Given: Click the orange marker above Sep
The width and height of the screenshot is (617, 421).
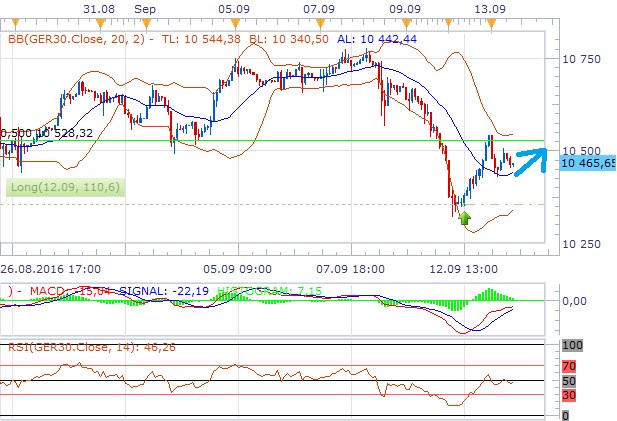Looking at the screenshot, I should (x=146, y=21).
